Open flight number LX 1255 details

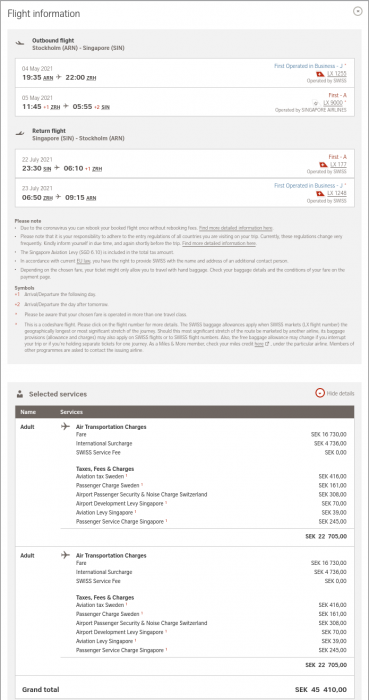(337, 74)
